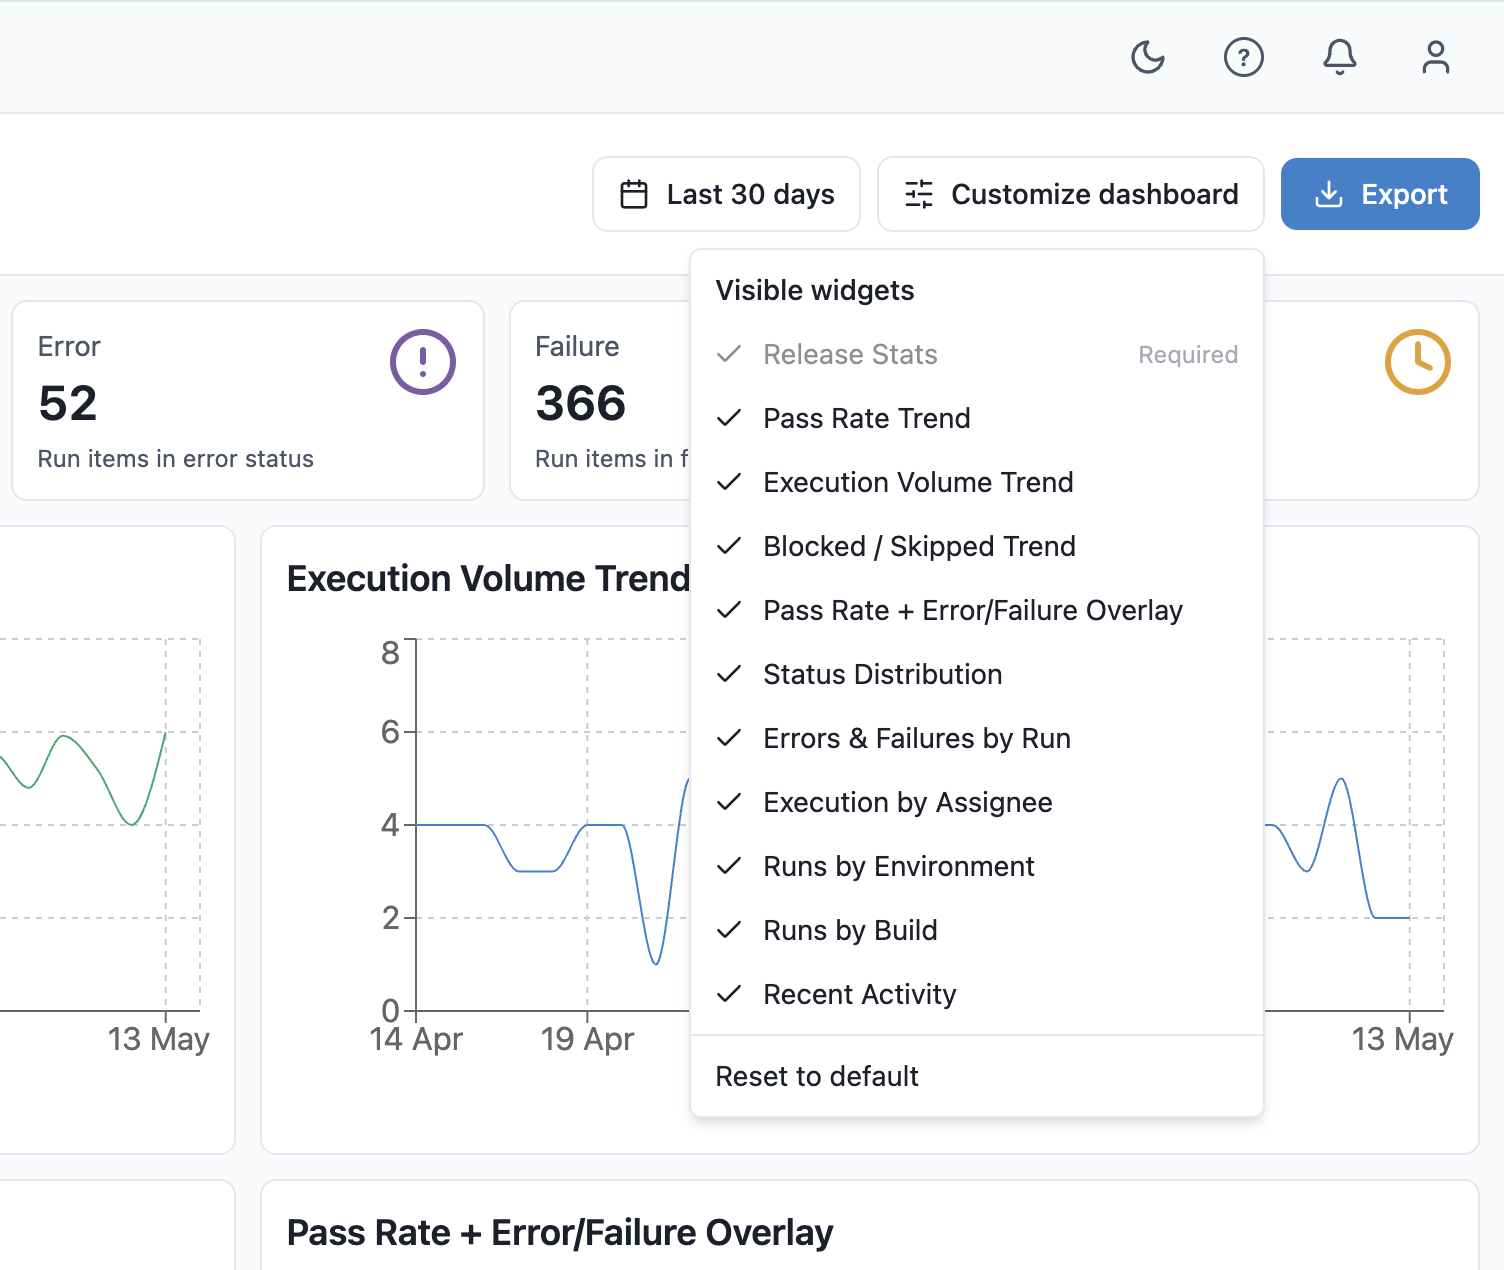The width and height of the screenshot is (1504, 1270).
Task: Click Run items in error status text
Action: pos(176,459)
